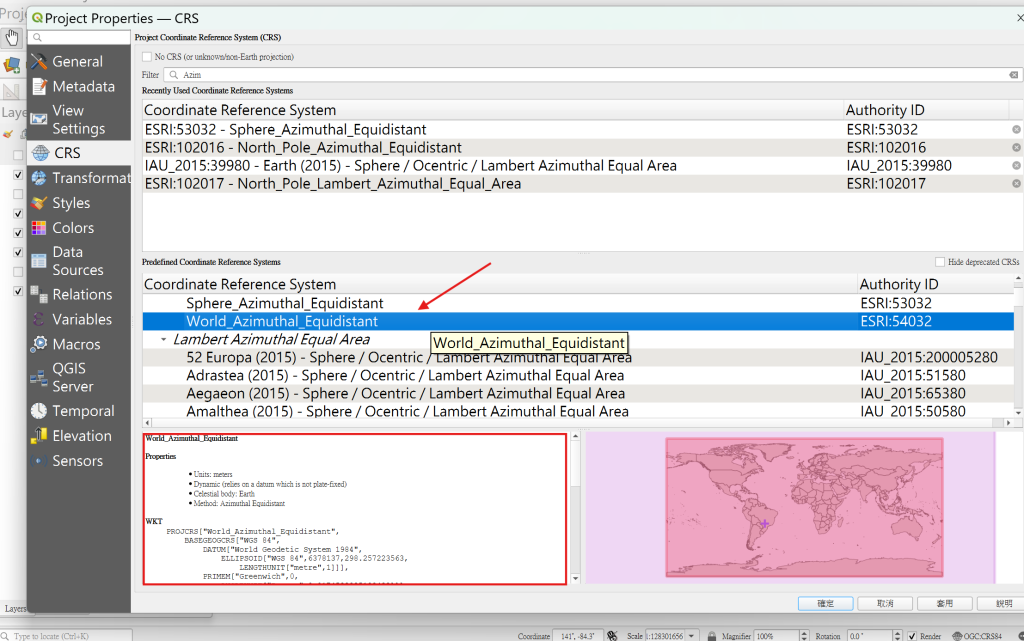
Task: Remove IAU_2015:39980 from recently used list
Action: tap(1016, 166)
